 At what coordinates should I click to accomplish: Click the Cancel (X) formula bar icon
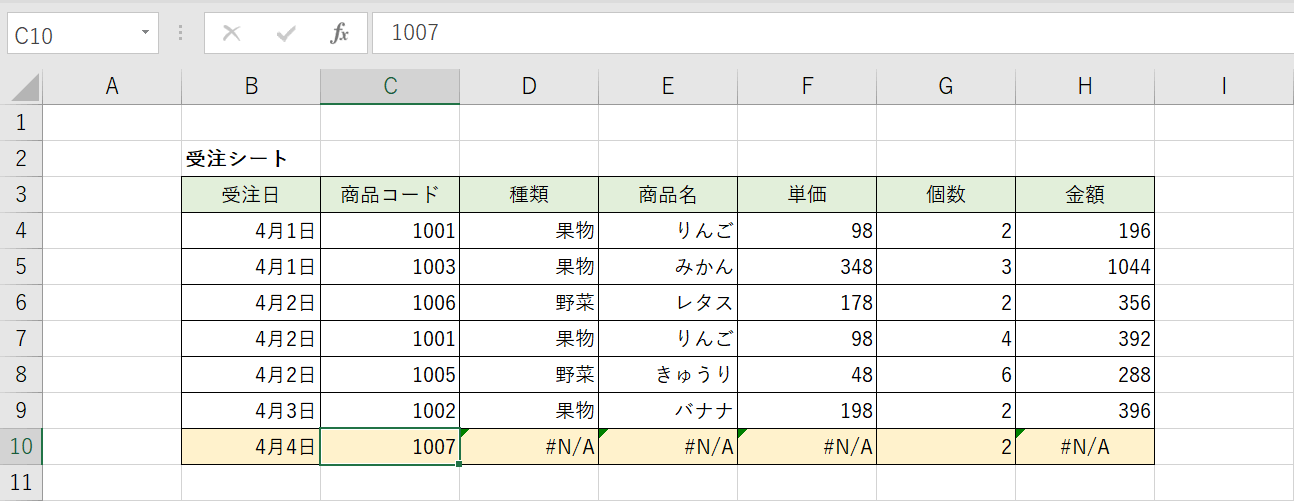point(232,33)
